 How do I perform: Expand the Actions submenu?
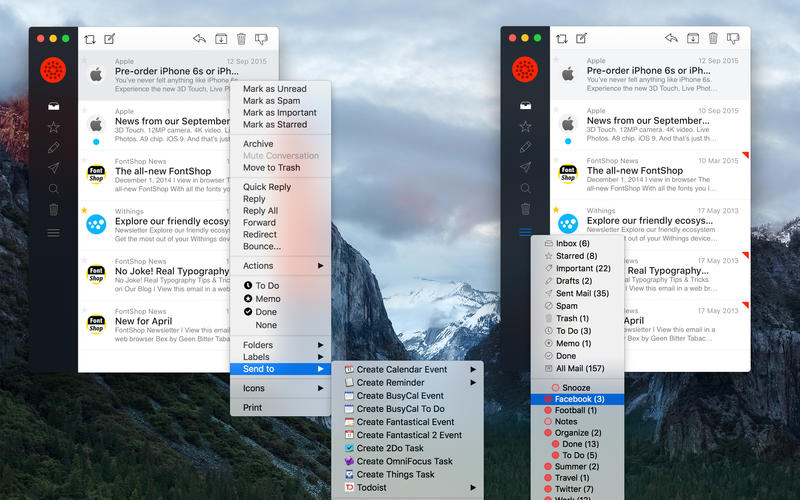tap(280, 266)
